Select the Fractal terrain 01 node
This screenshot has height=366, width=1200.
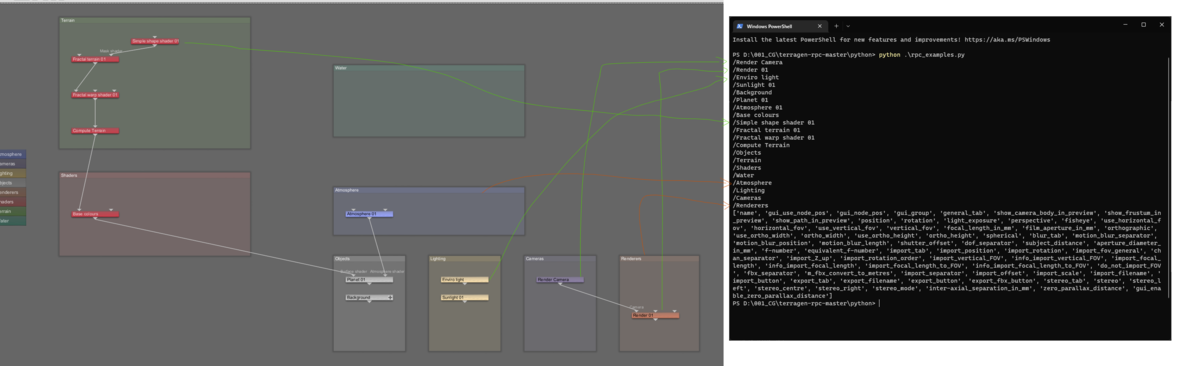pyautogui.click(x=96, y=60)
